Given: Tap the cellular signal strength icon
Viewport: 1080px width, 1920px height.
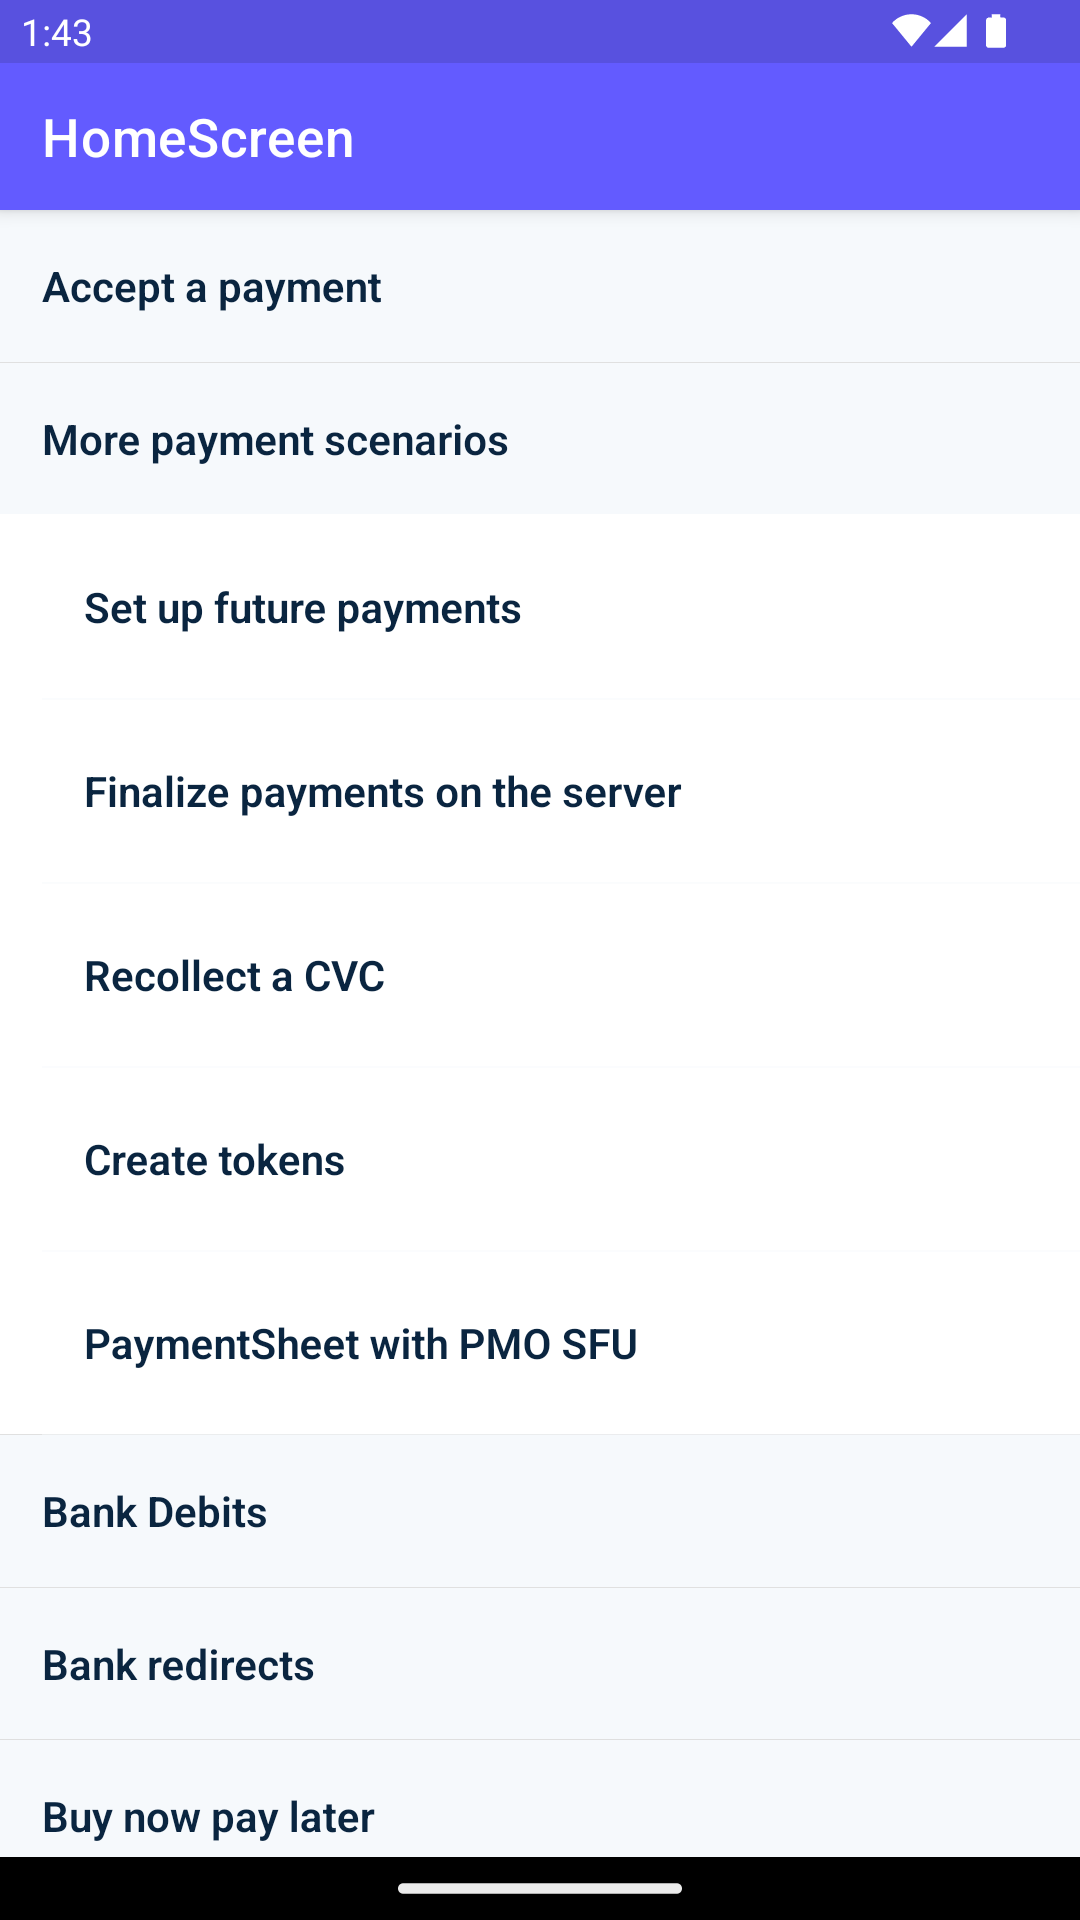Looking at the screenshot, I should click(951, 31).
